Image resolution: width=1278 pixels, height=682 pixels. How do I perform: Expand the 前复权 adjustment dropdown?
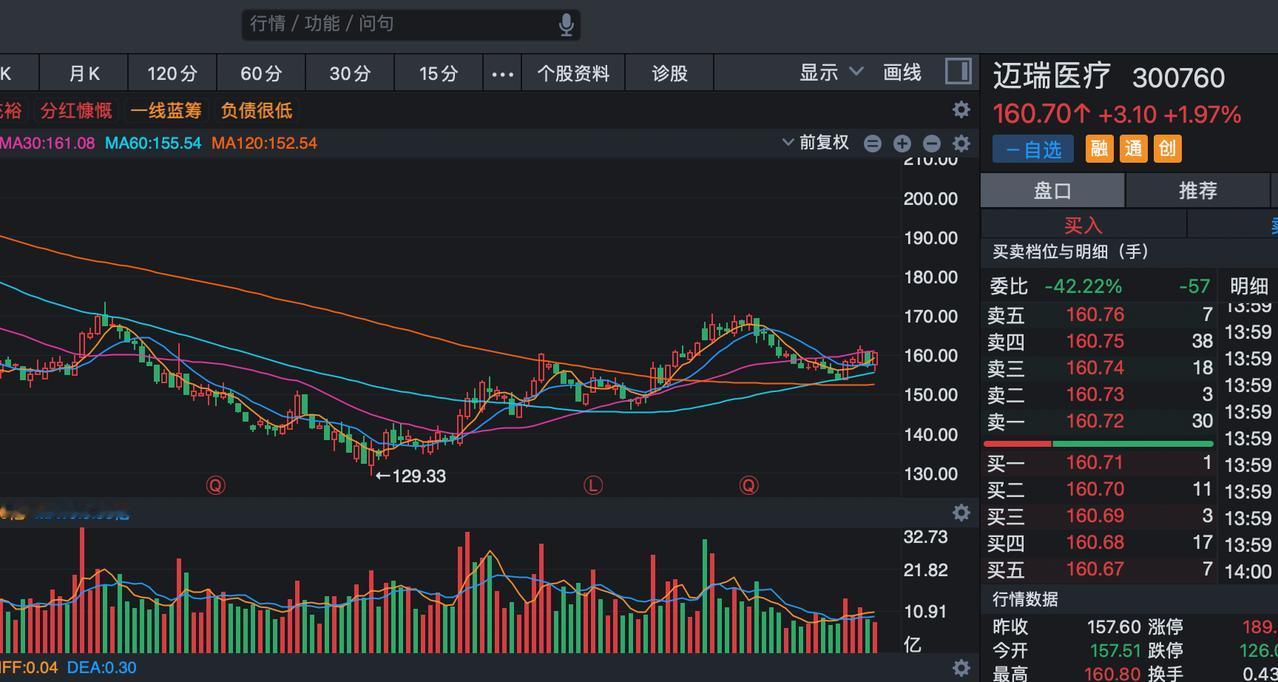click(x=815, y=143)
